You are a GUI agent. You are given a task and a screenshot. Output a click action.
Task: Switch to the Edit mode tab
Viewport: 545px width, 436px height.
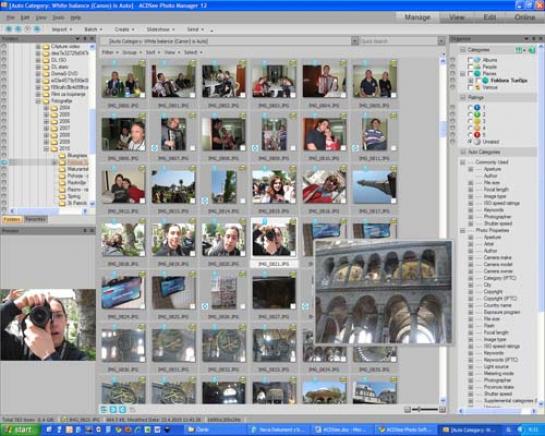[x=490, y=17]
